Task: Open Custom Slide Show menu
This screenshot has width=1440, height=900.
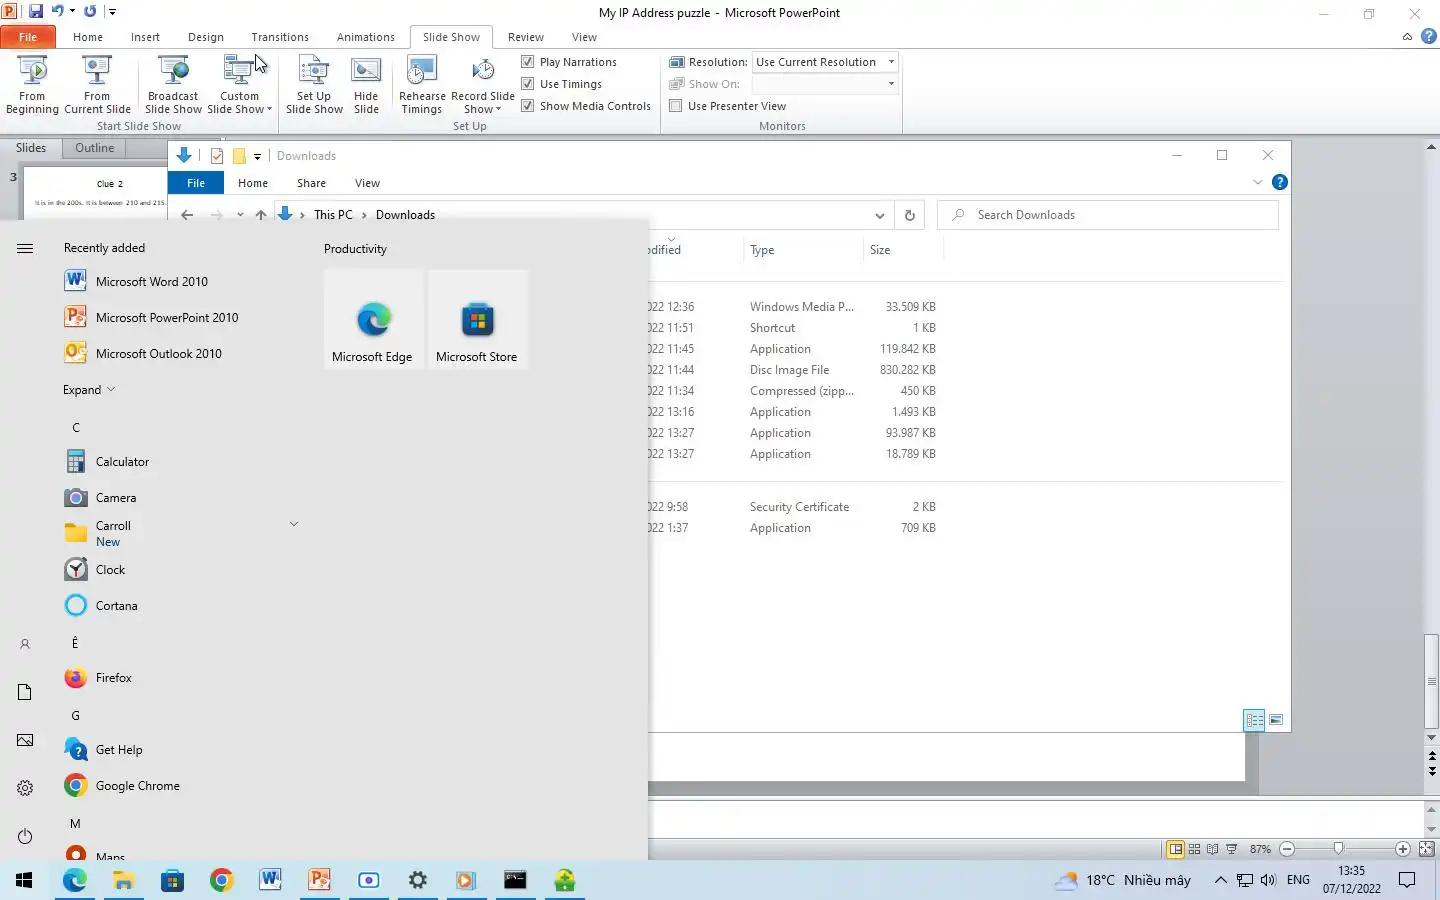Action: [239, 86]
